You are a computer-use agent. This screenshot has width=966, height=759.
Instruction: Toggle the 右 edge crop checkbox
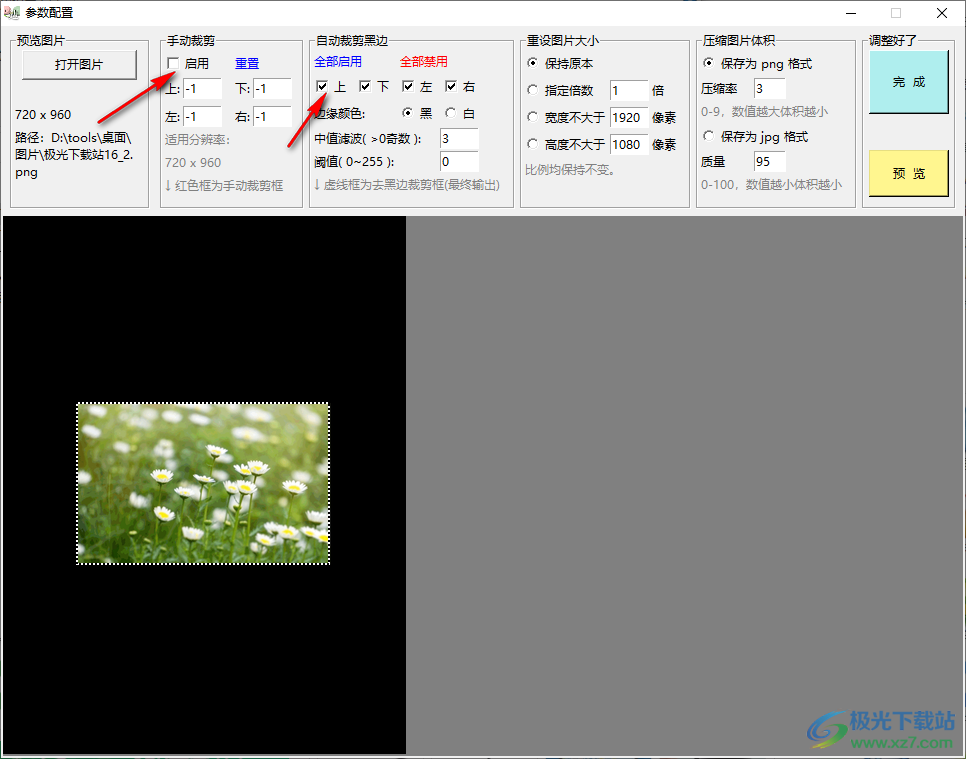pyautogui.click(x=451, y=87)
